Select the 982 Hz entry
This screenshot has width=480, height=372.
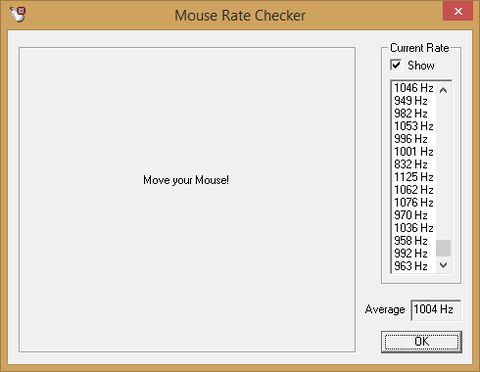tap(414, 113)
